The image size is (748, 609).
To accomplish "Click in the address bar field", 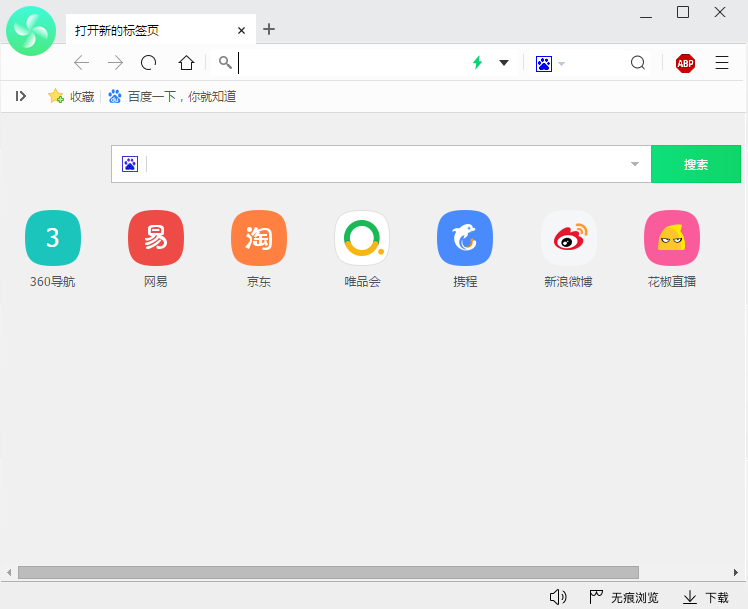I will (x=353, y=62).
